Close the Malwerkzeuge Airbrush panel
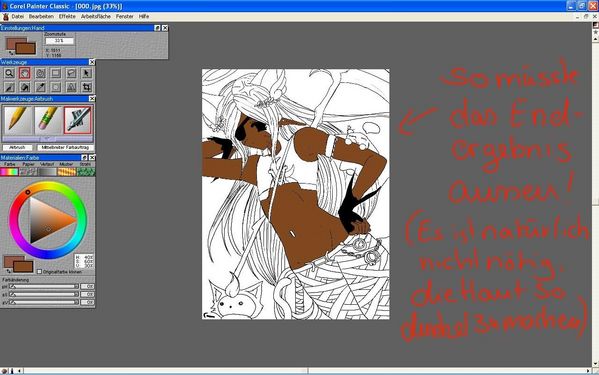599x375 pixels. 92,99
